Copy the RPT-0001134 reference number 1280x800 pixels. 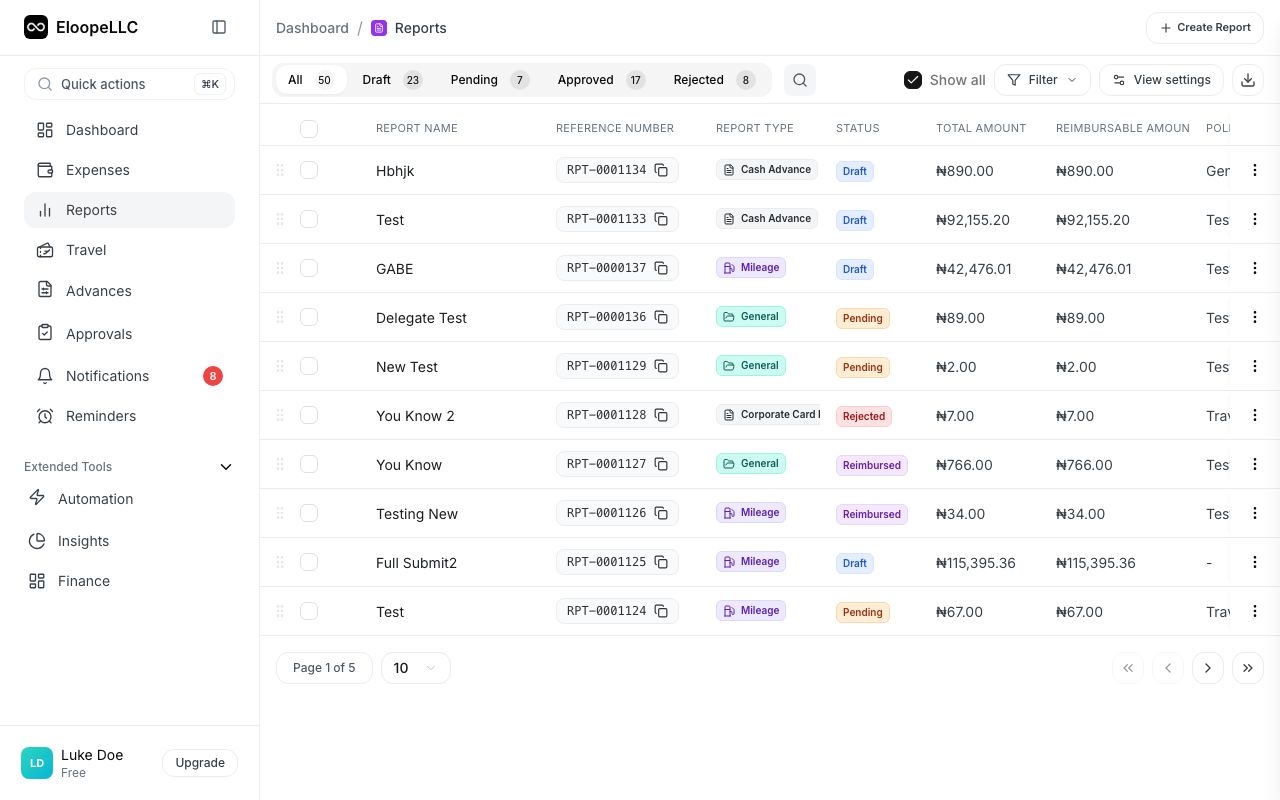[x=661, y=170]
